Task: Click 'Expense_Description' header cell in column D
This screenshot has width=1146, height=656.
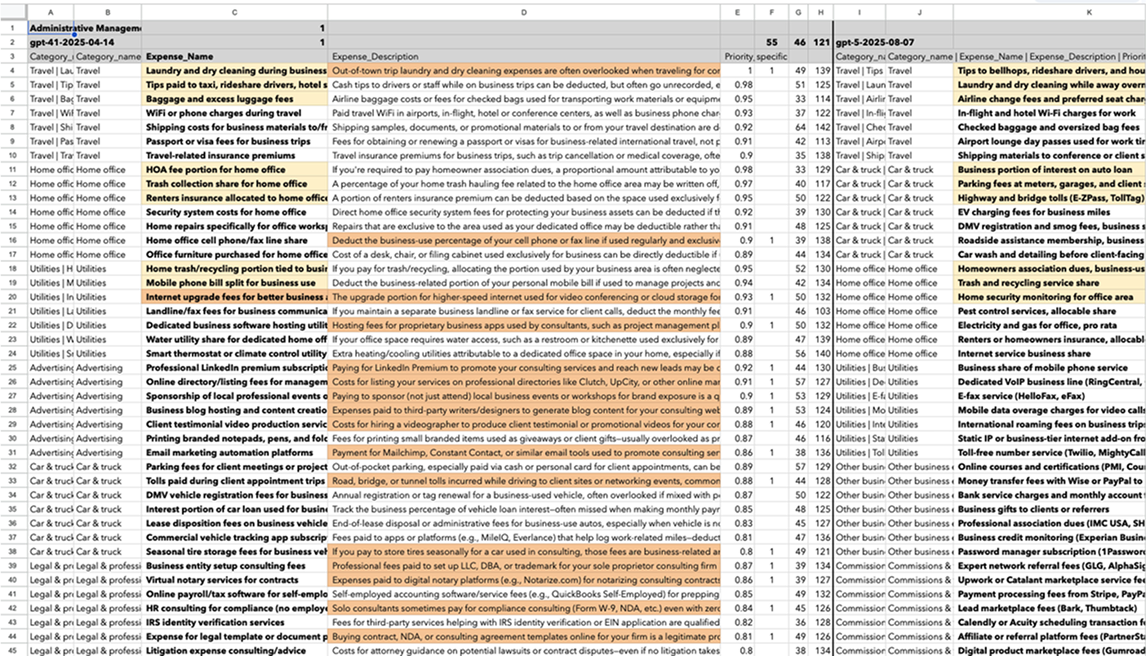Action: (524, 56)
